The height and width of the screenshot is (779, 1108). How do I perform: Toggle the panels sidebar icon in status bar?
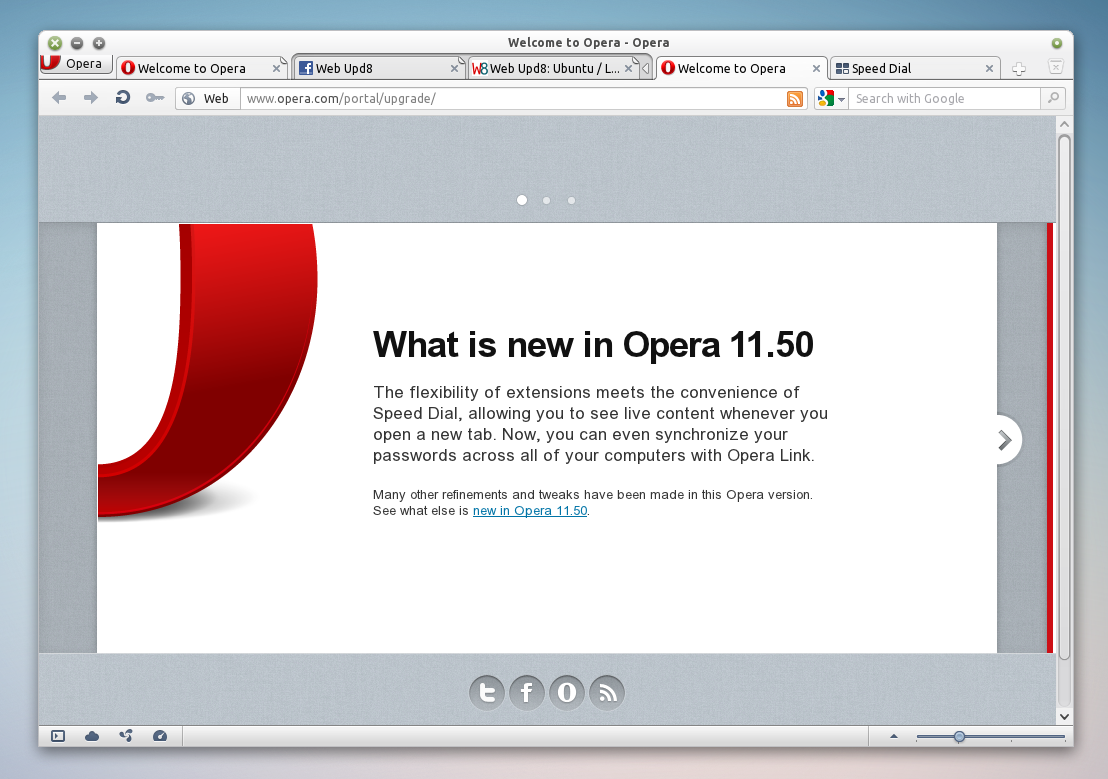point(58,737)
